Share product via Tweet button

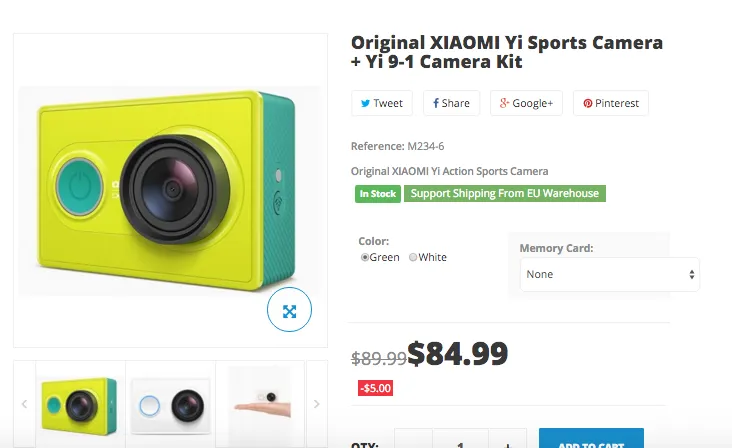point(381,103)
